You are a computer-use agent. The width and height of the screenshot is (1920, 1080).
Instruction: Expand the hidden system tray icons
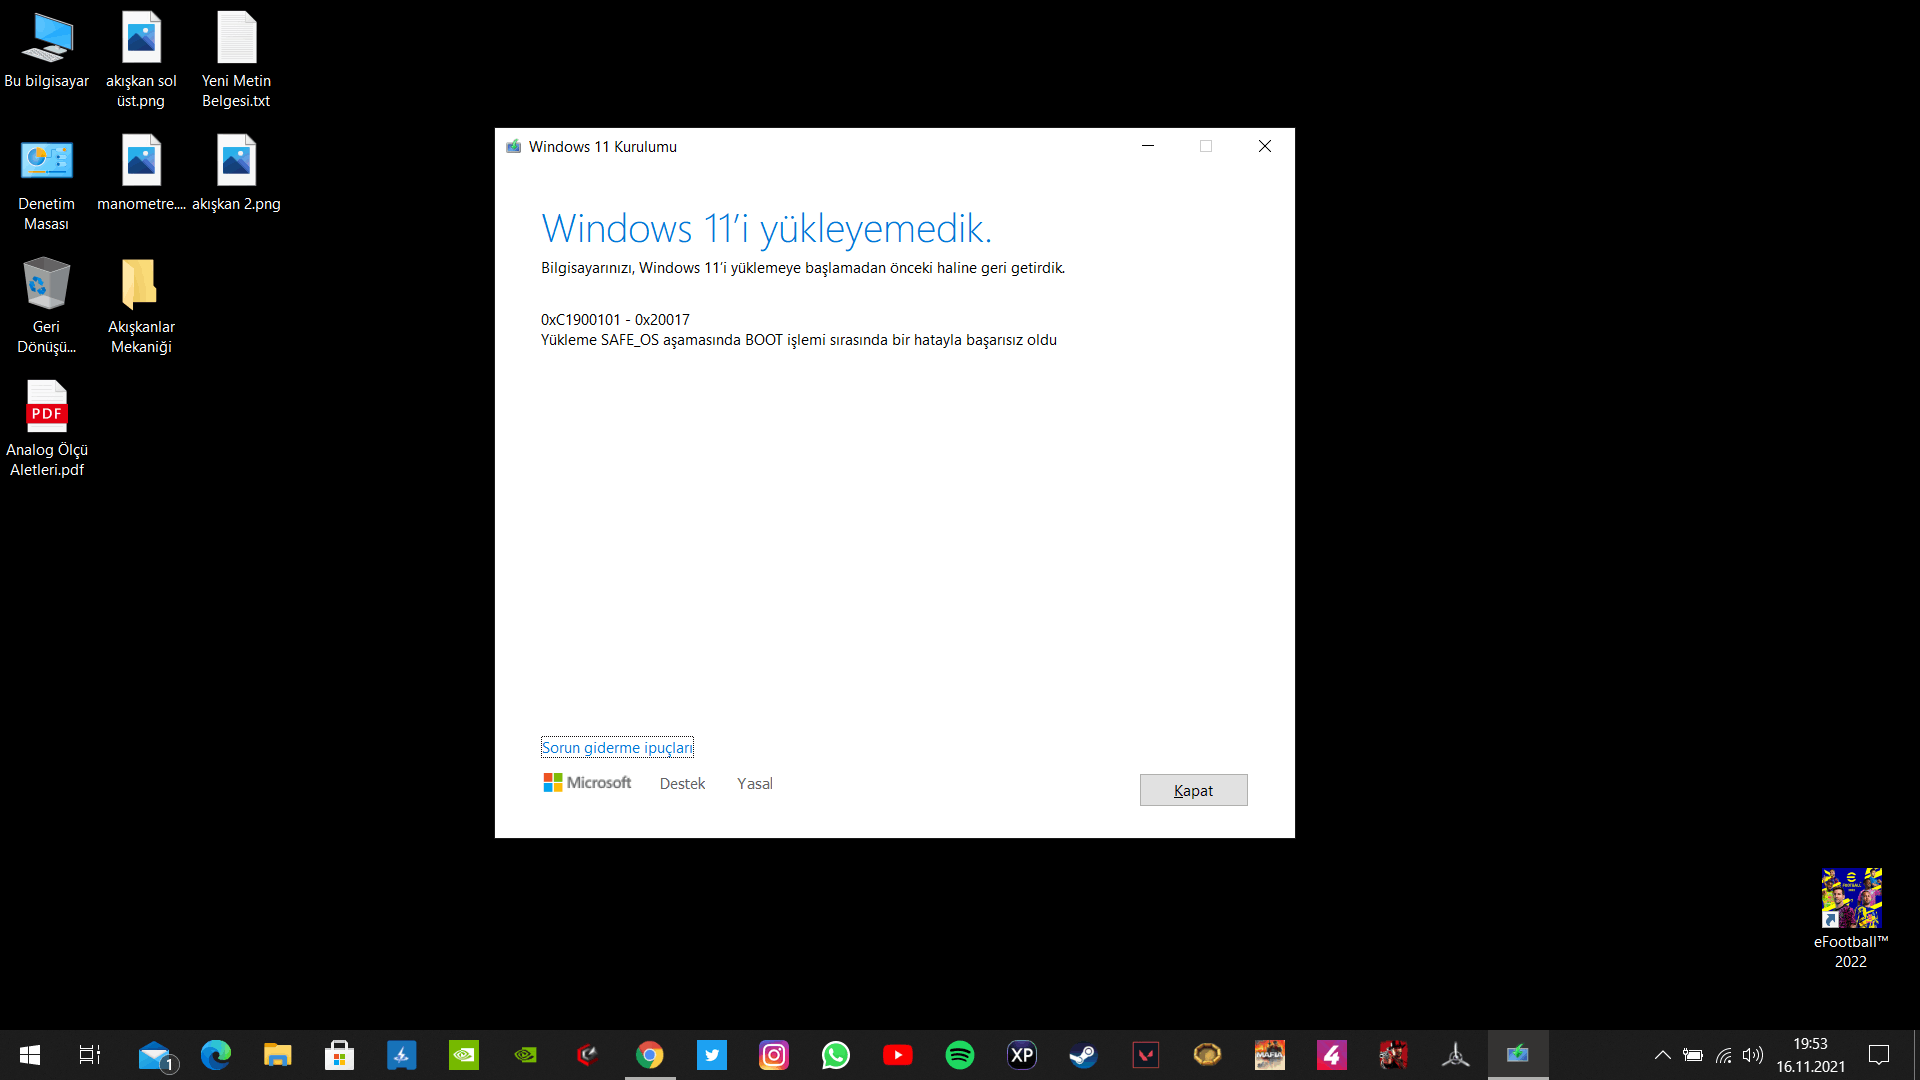tap(1662, 1055)
